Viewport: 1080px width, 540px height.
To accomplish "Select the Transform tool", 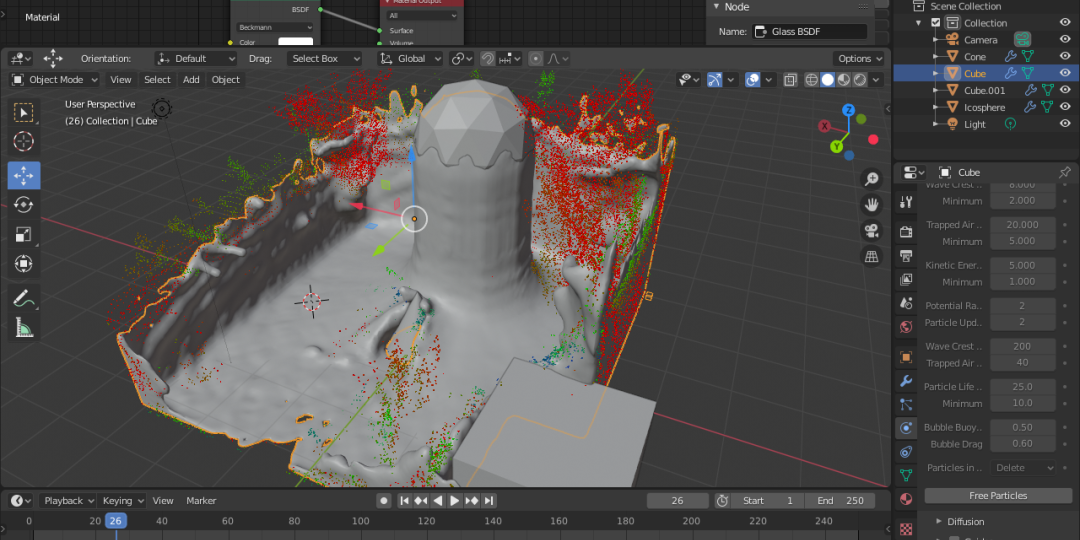I will coord(24,264).
